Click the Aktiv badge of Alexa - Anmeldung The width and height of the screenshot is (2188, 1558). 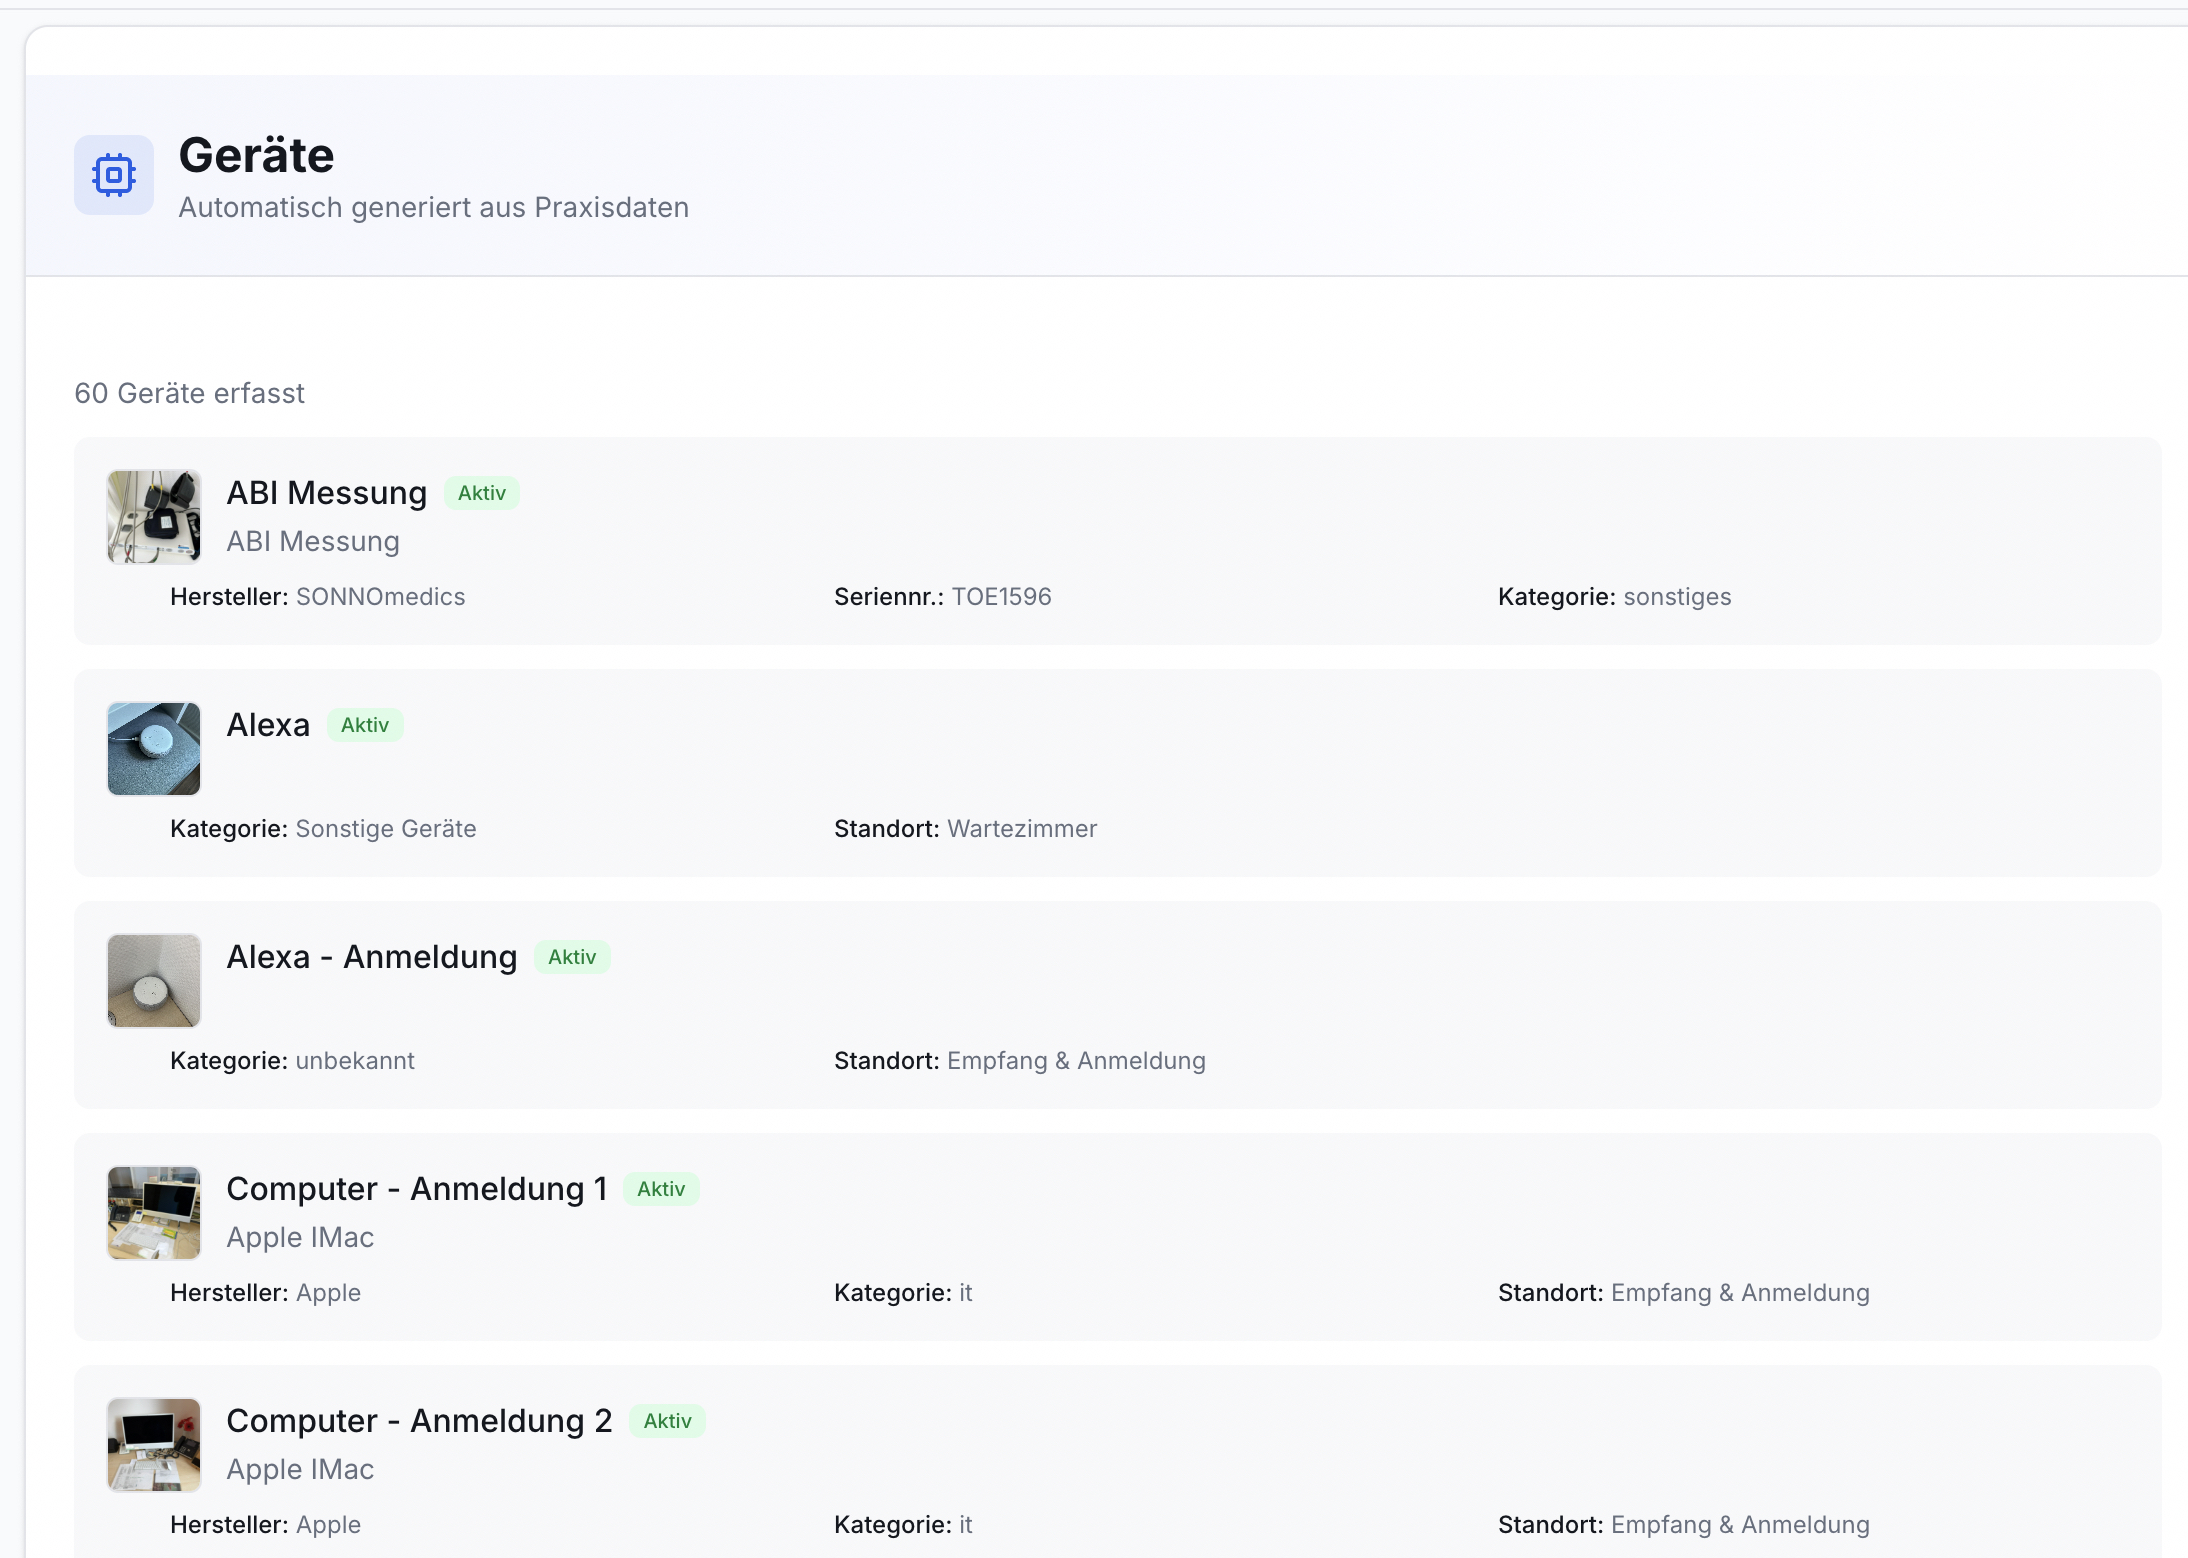pyautogui.click(x=572, y=957)
